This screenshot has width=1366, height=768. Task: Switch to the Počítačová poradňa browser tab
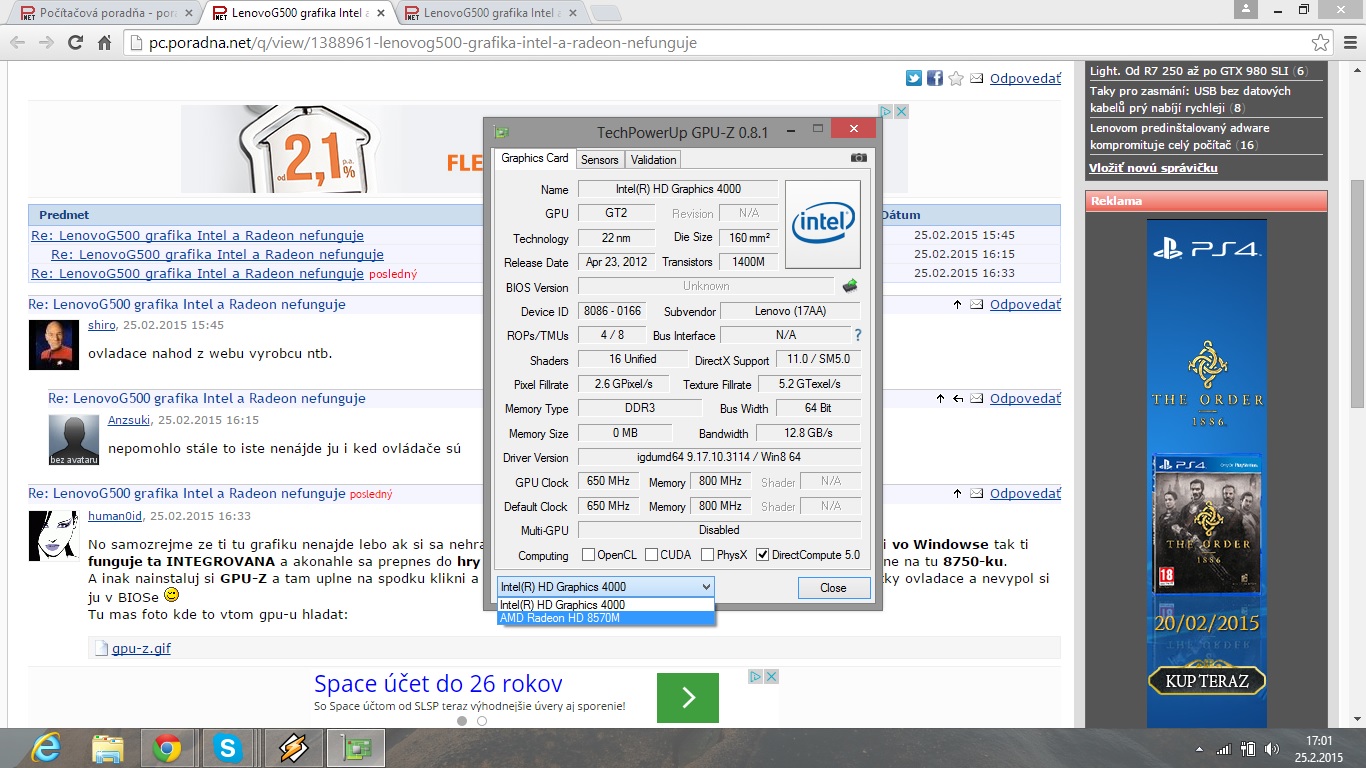[x=108, y=14]
